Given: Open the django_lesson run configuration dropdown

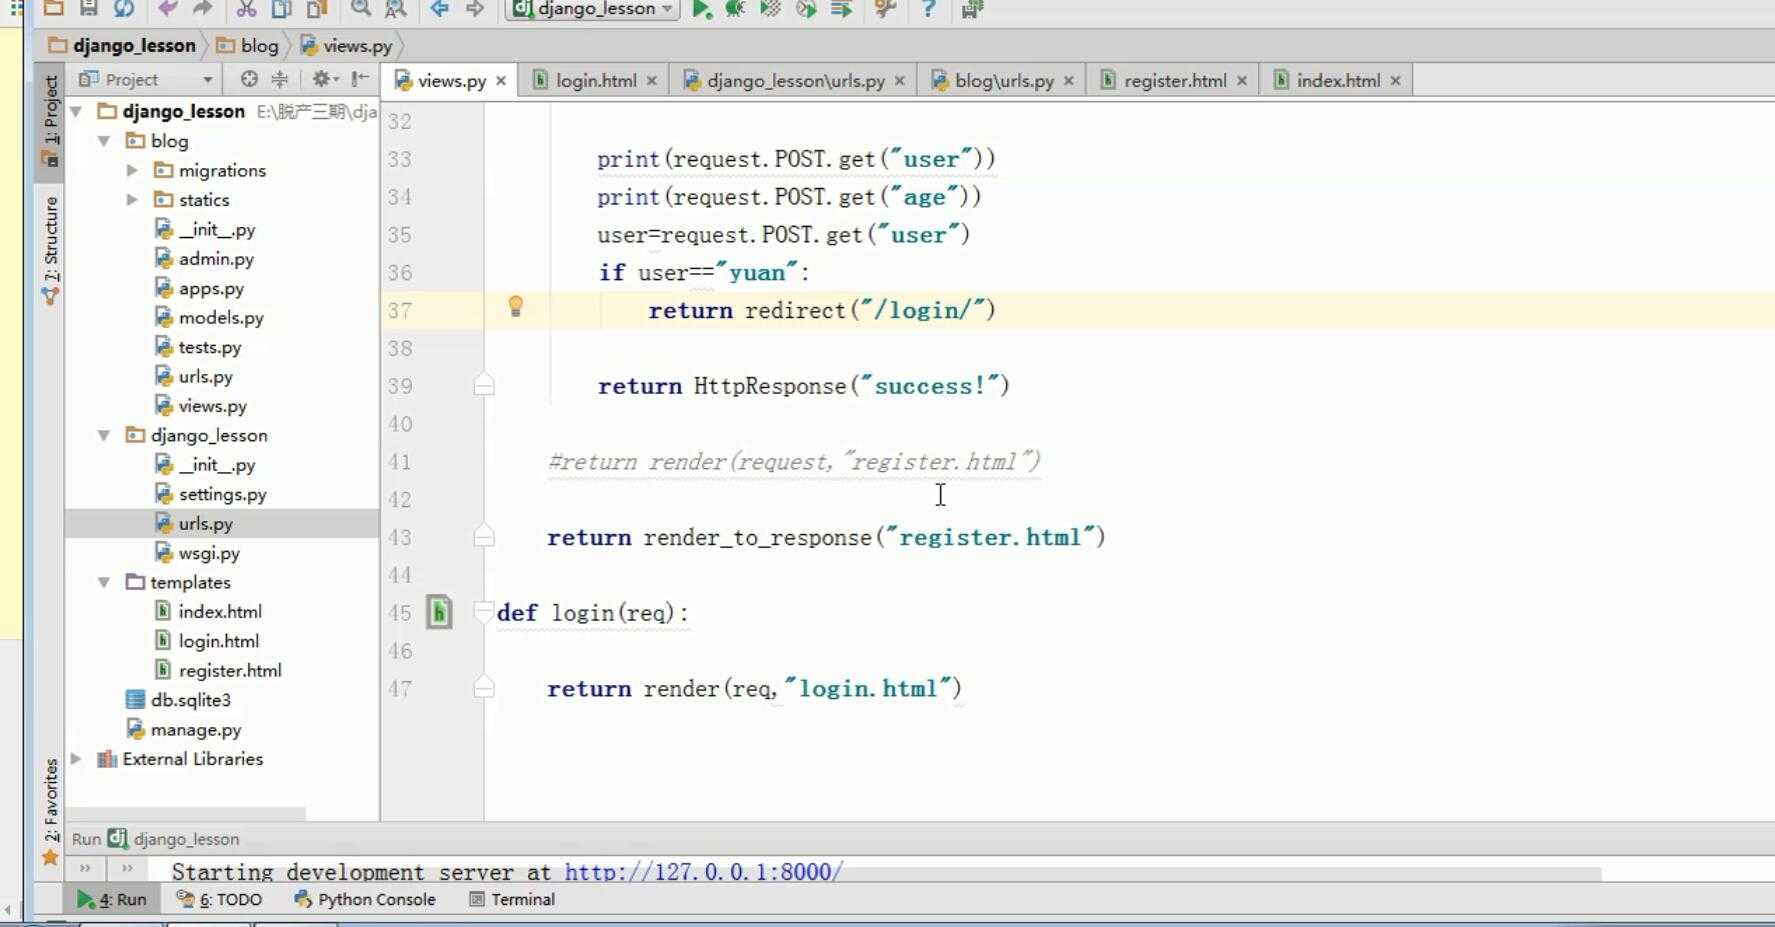Looking at the screenshot, I should pos(594,9).
